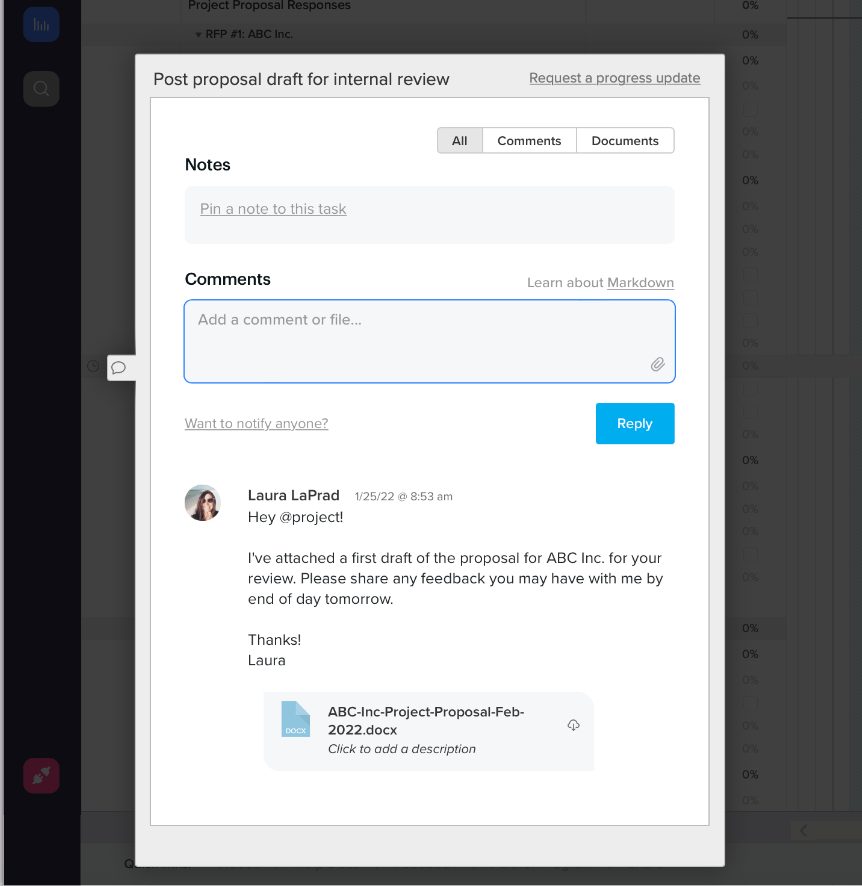Click Want to notify anyone link
This screenshot has height=886, width=862.
pyautogui.click(x=256, y=423)
